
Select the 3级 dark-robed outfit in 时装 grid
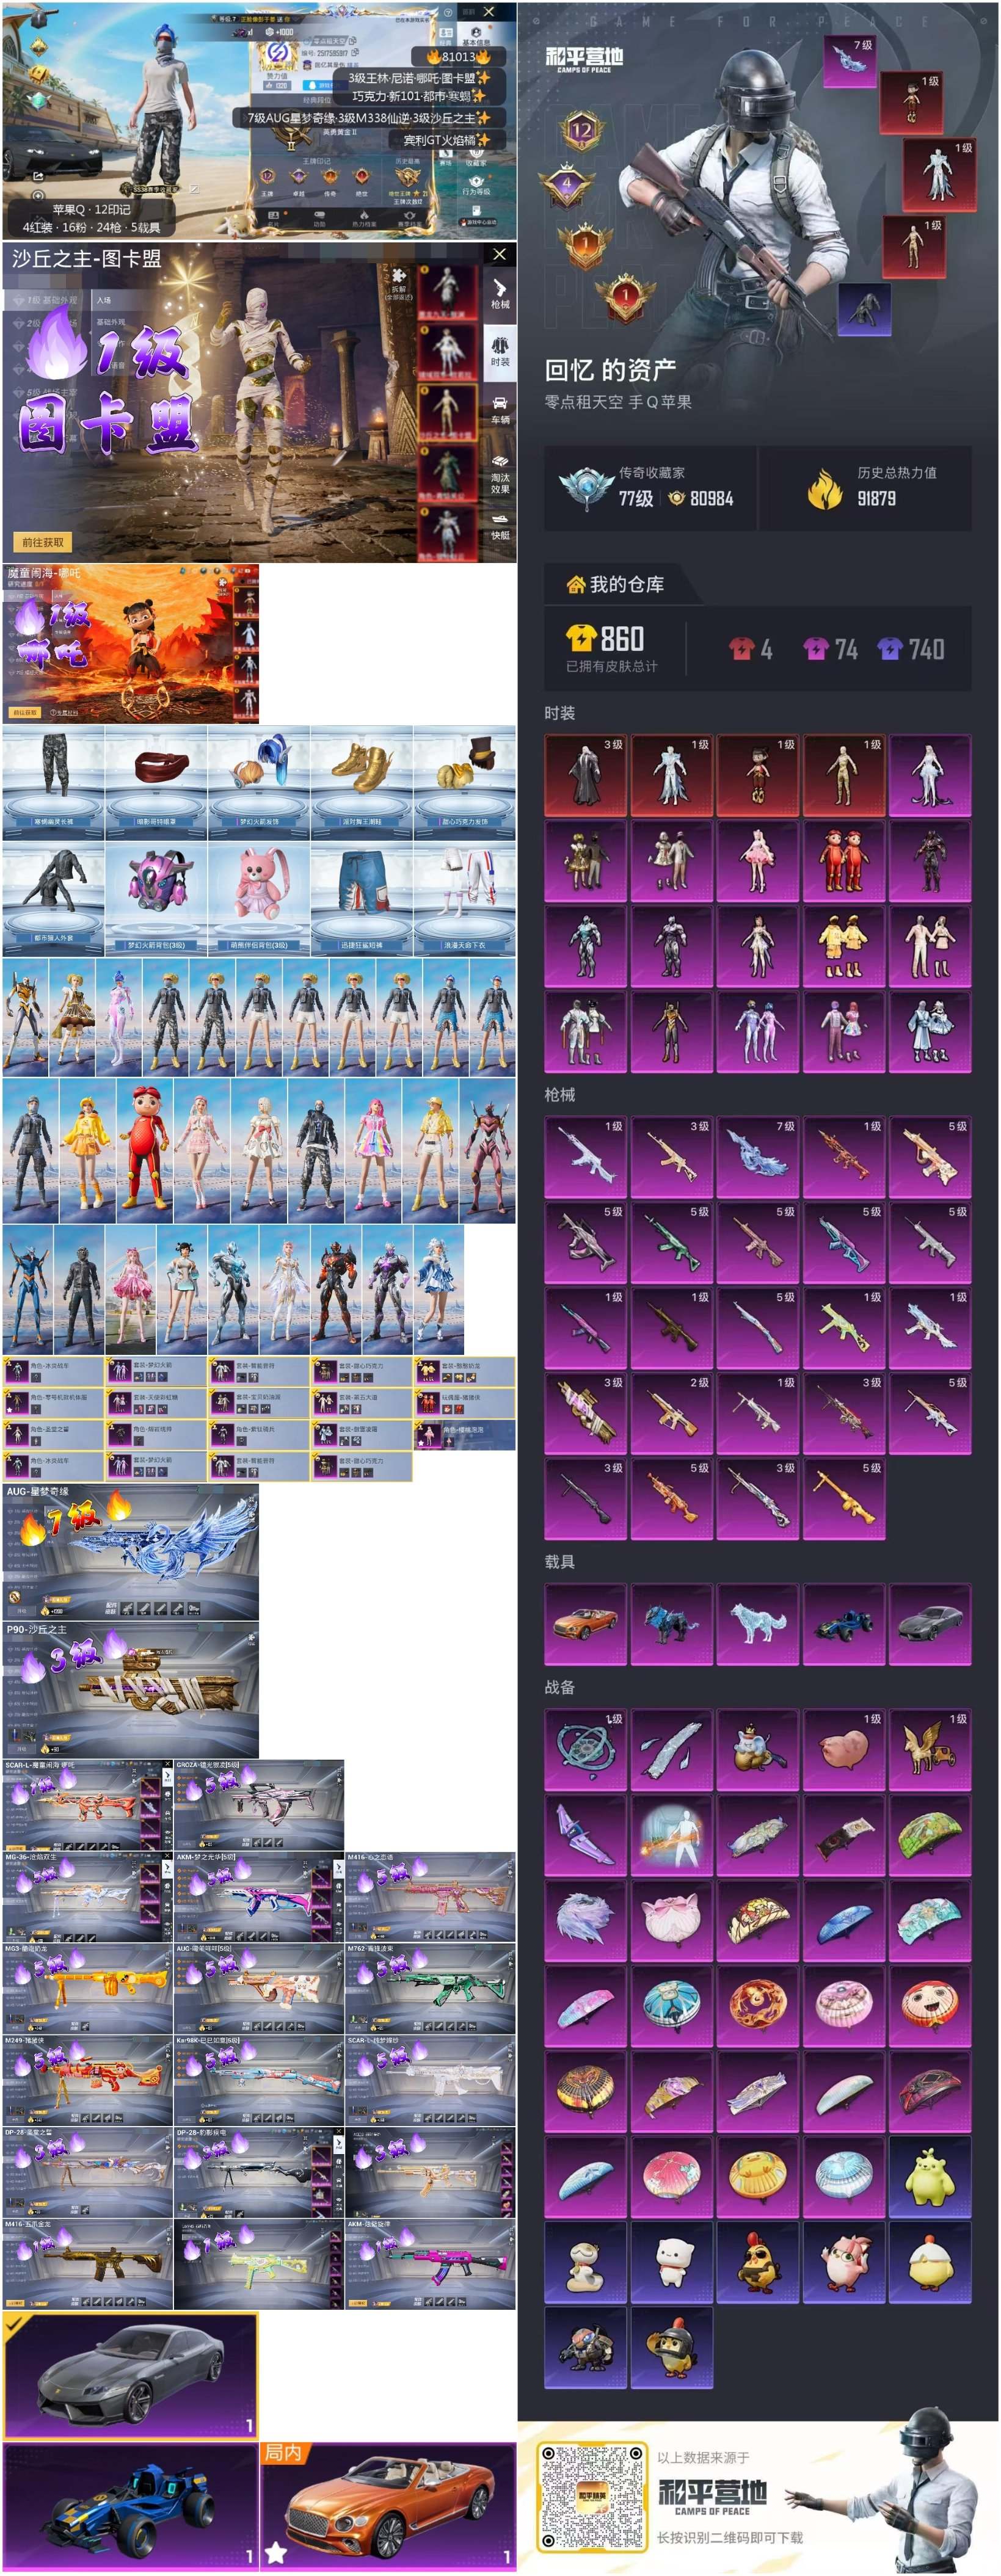(586, 776)
